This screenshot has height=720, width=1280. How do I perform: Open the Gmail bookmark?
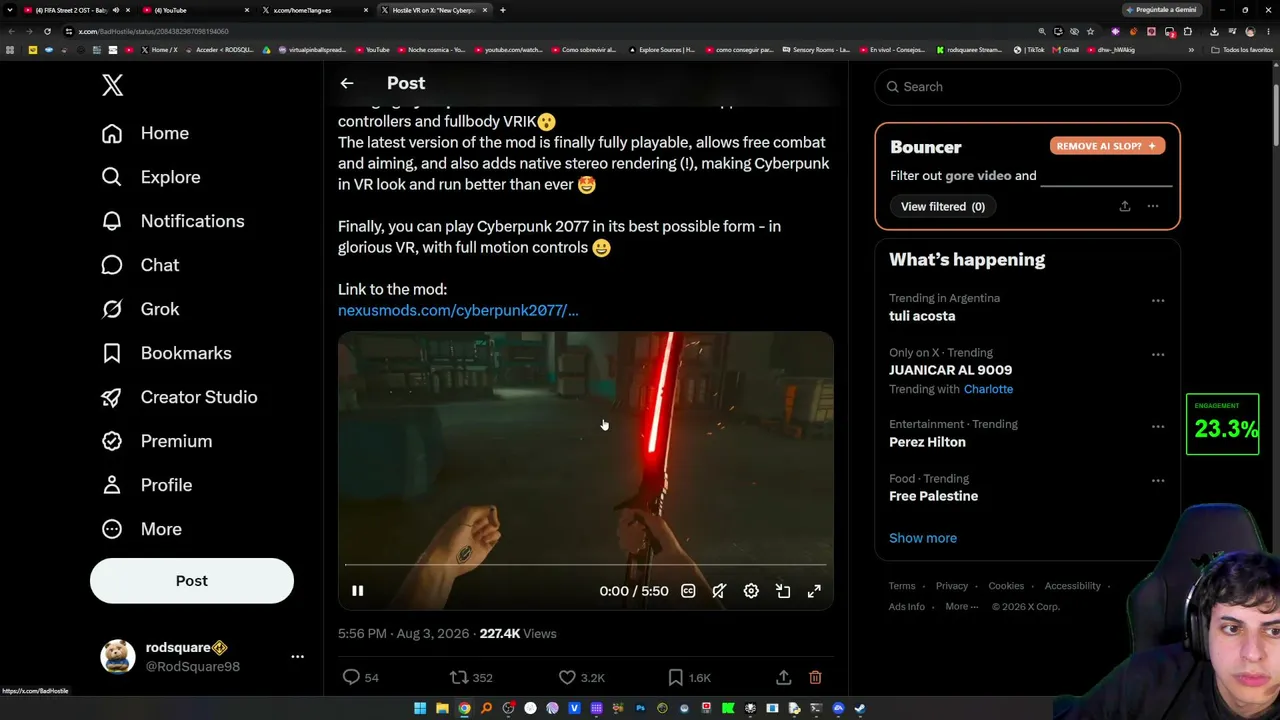tap(1066, 50)
